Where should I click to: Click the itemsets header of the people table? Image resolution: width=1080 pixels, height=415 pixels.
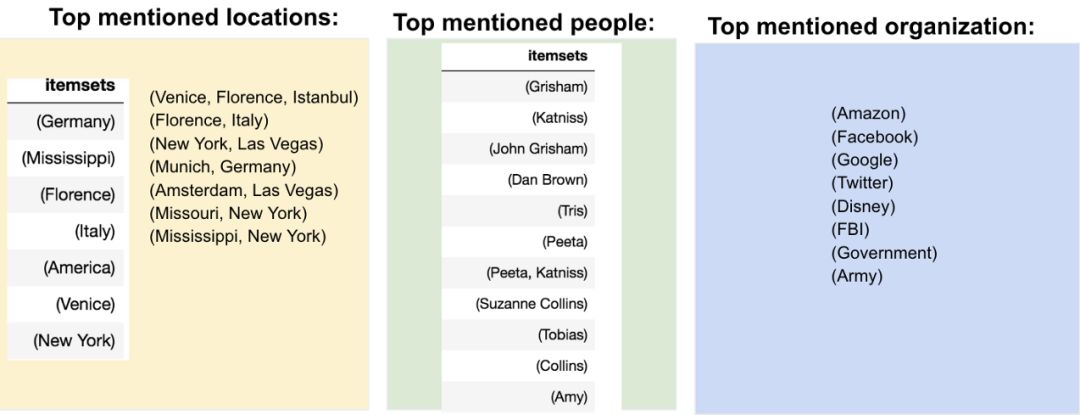[557, 56]
